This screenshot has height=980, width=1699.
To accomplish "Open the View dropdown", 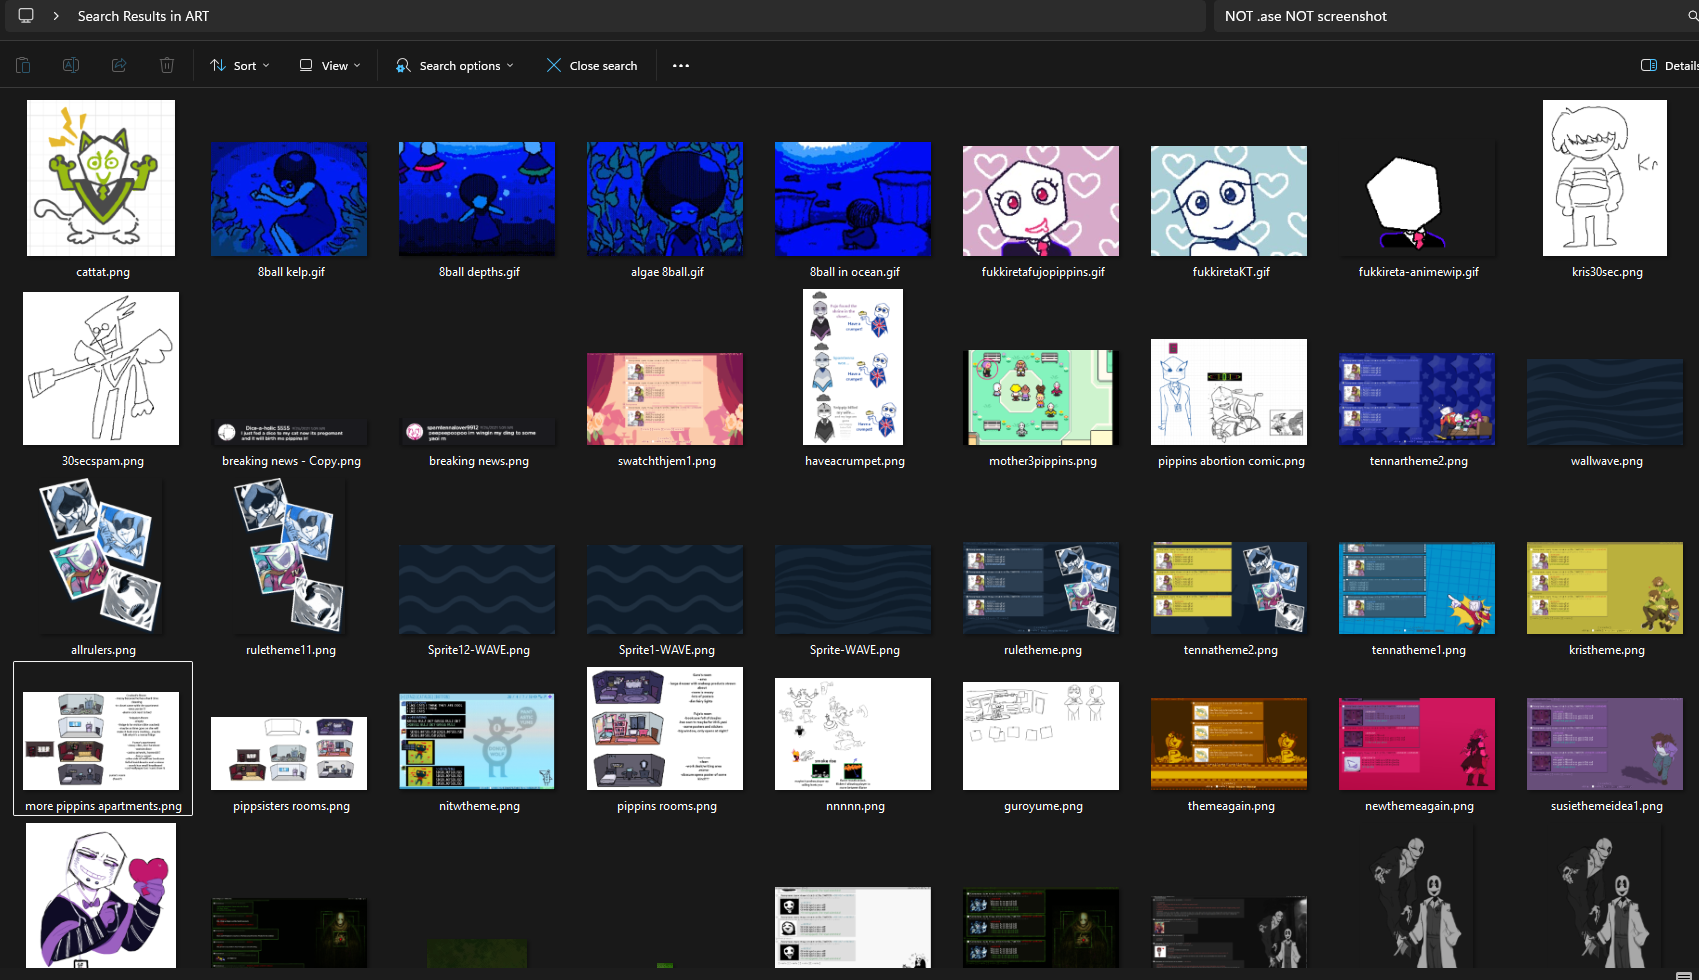I will click(x=330, y=66).
